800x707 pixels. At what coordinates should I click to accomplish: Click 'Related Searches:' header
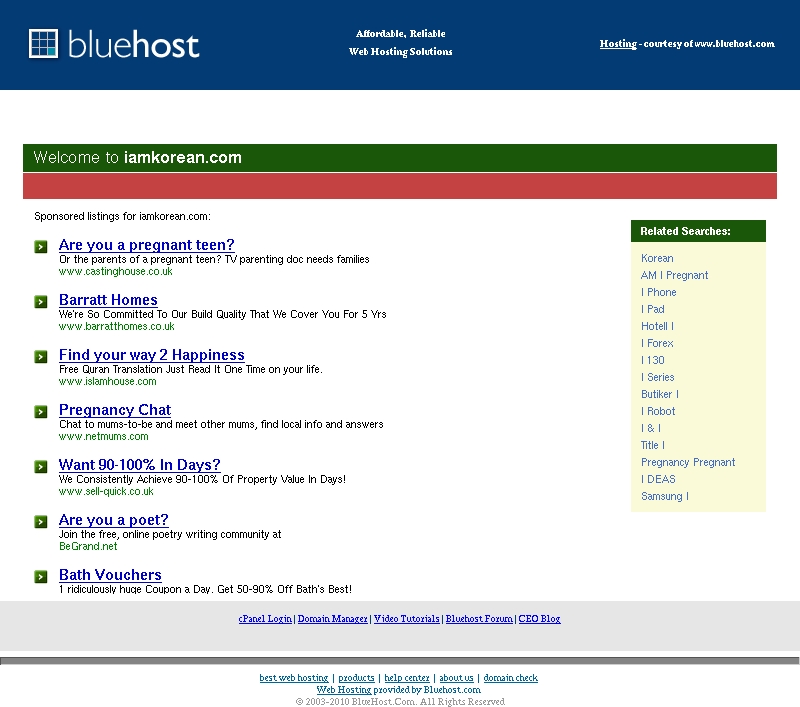click(685, 231)
